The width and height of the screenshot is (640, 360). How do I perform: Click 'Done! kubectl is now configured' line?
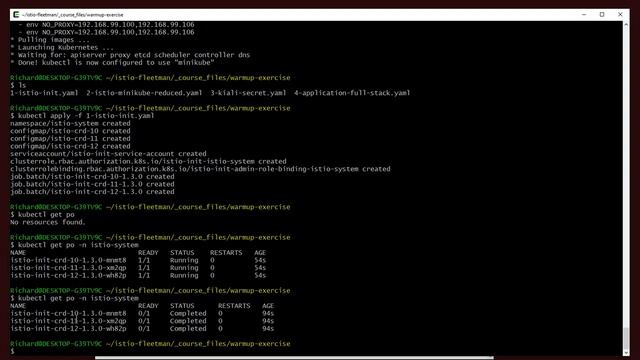(112, 62)
